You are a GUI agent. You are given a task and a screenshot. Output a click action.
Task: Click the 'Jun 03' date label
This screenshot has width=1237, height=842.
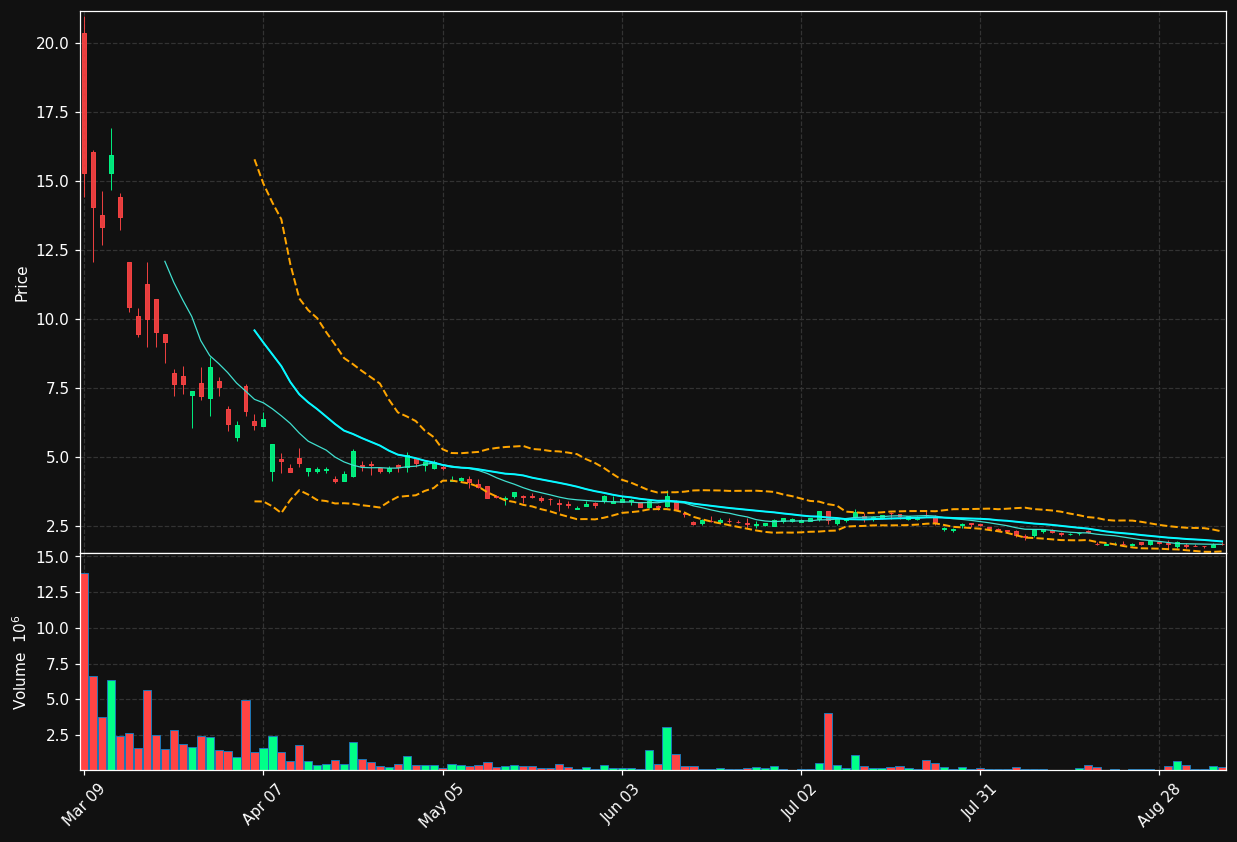(620, 804)
